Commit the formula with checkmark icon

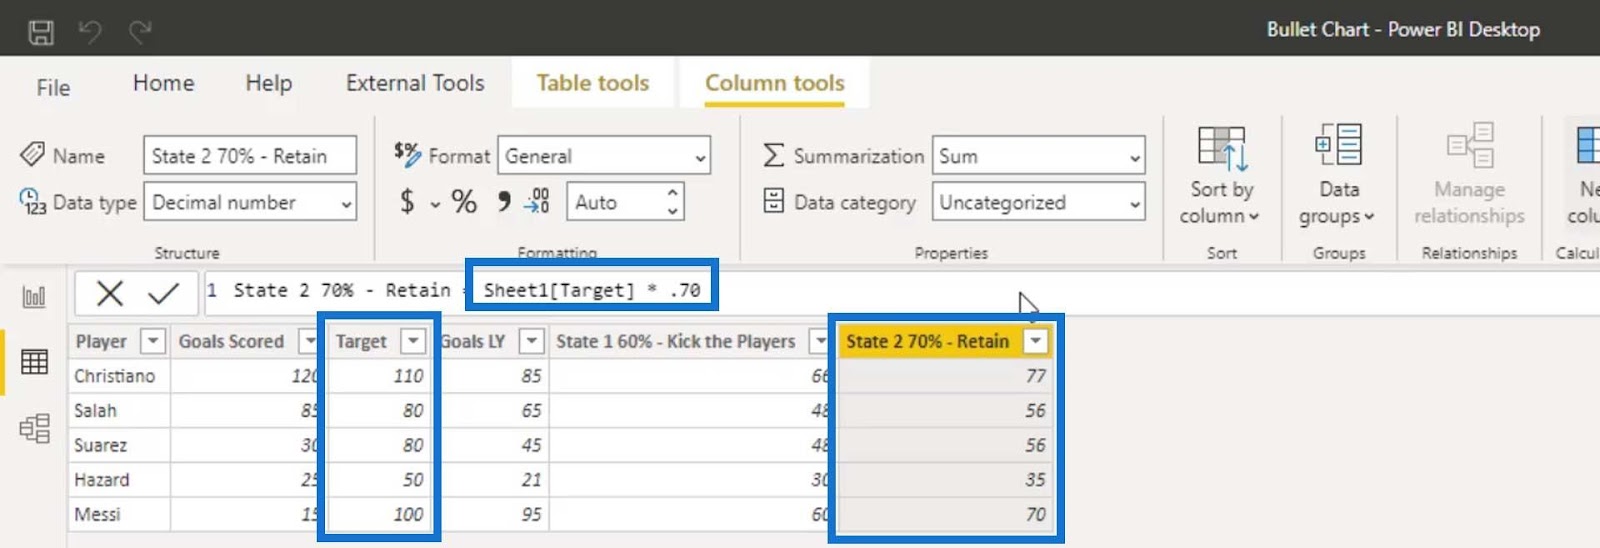click(163, 293)
